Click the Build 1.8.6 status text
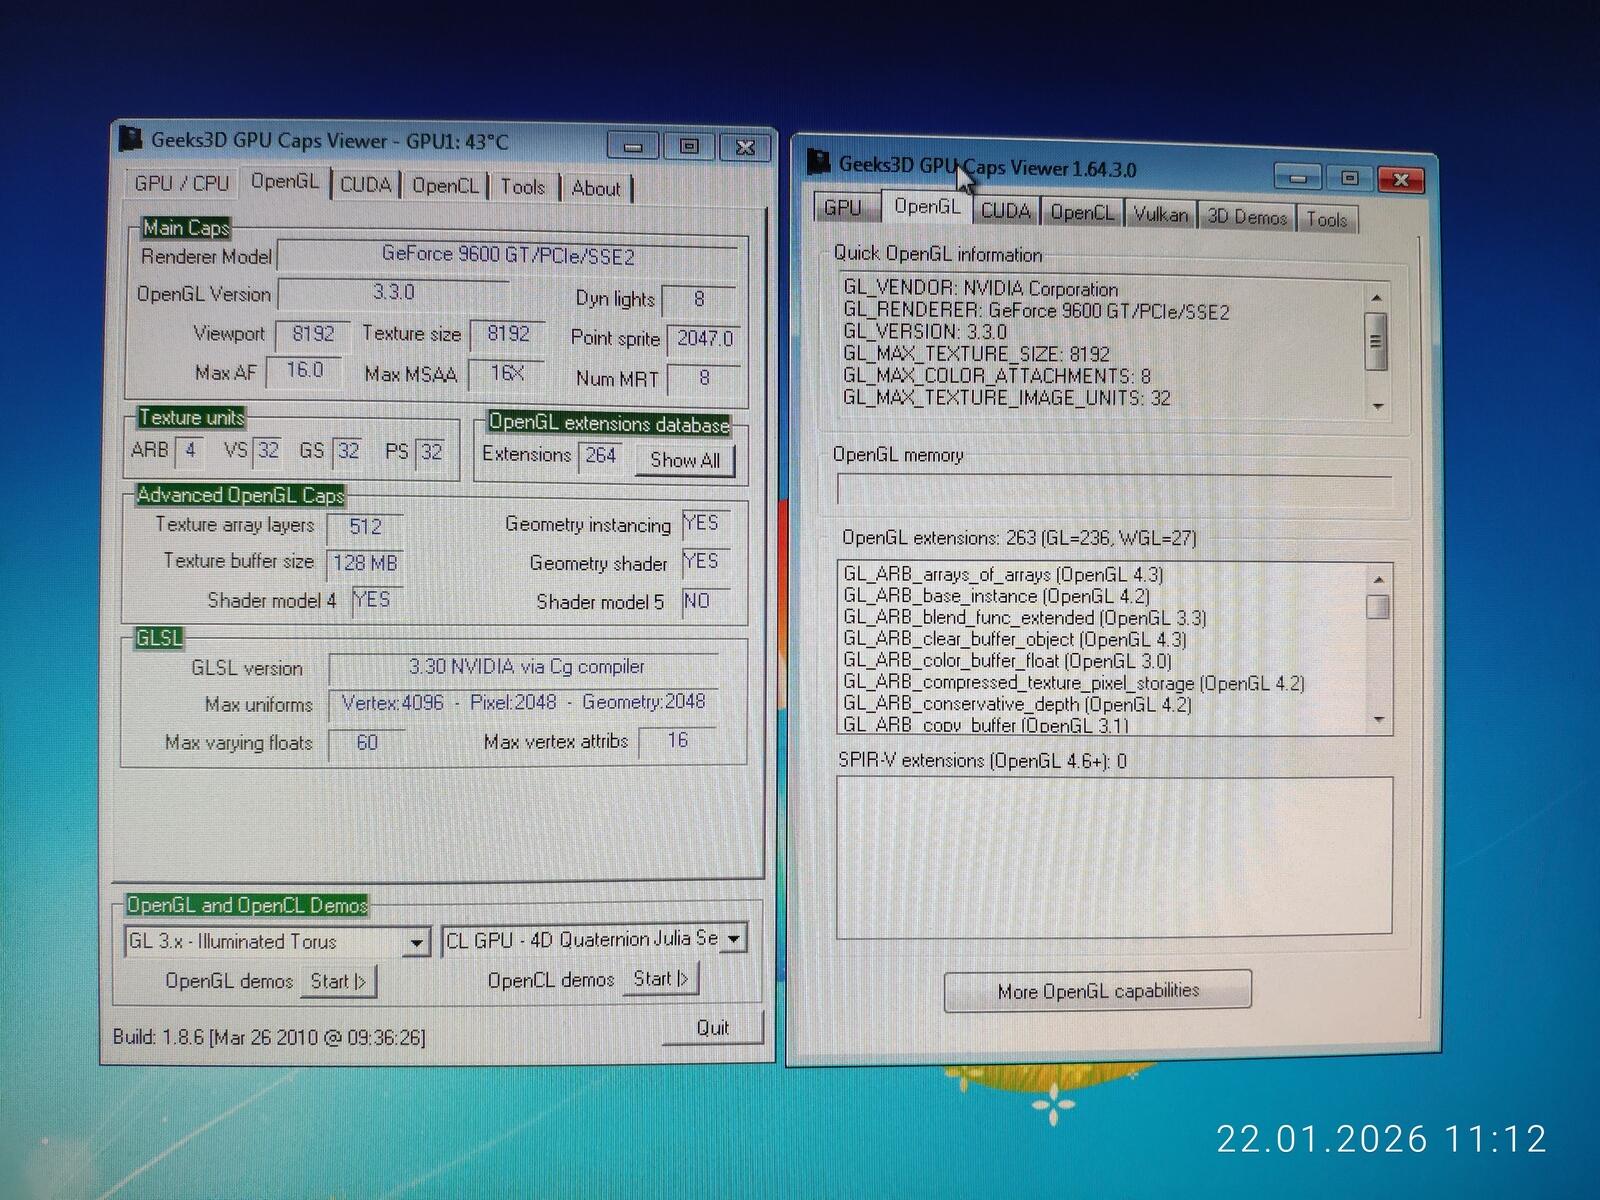 pyautogui.click(x=269, y=1037)
